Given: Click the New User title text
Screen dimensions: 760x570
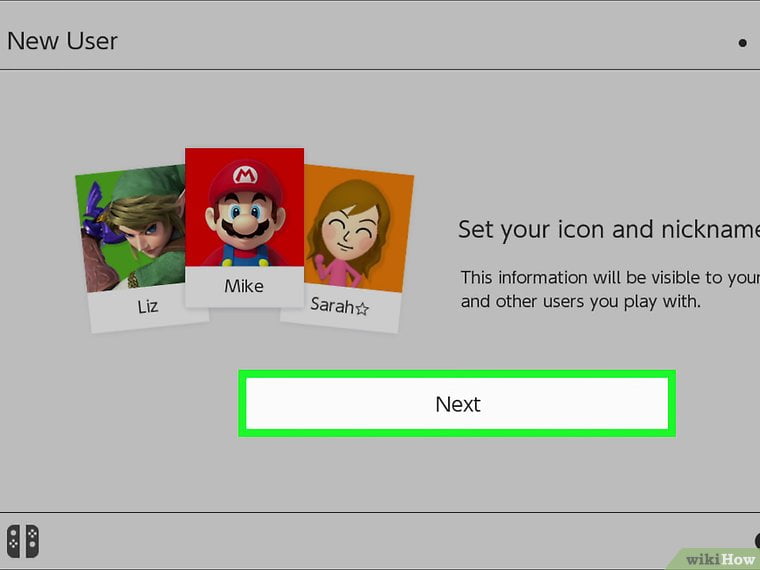Looking at the screenshot, I should tap(63, 41).
